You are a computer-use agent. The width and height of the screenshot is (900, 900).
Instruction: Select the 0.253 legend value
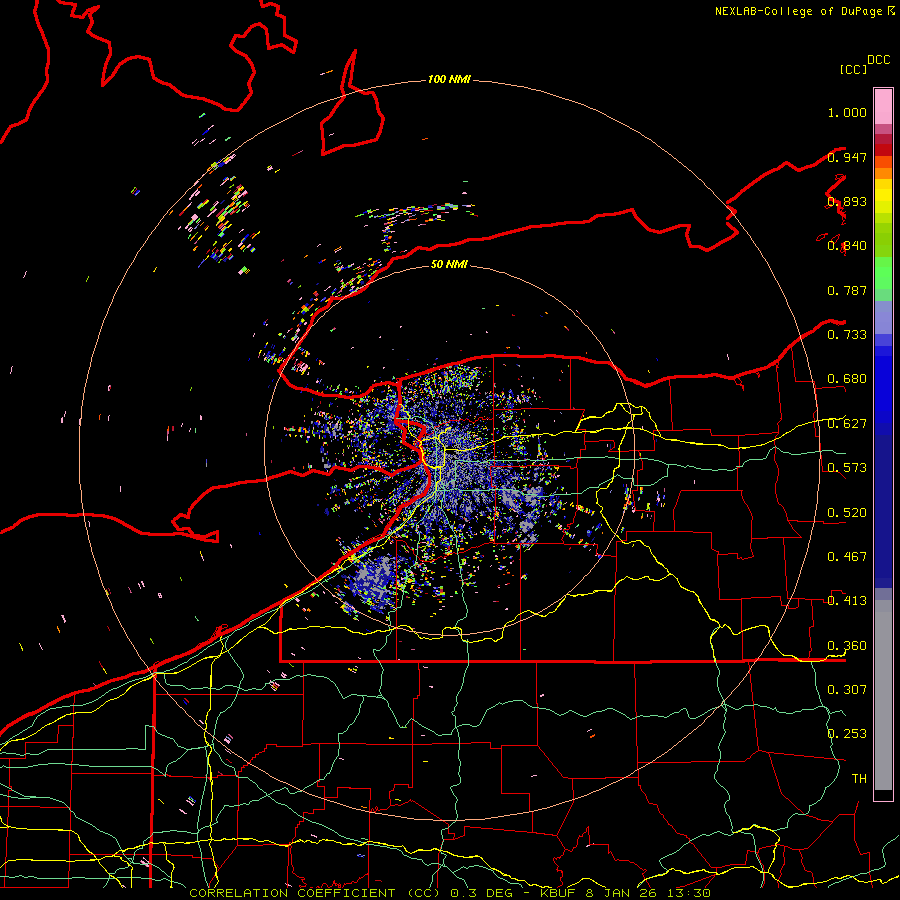pos(847,734)
